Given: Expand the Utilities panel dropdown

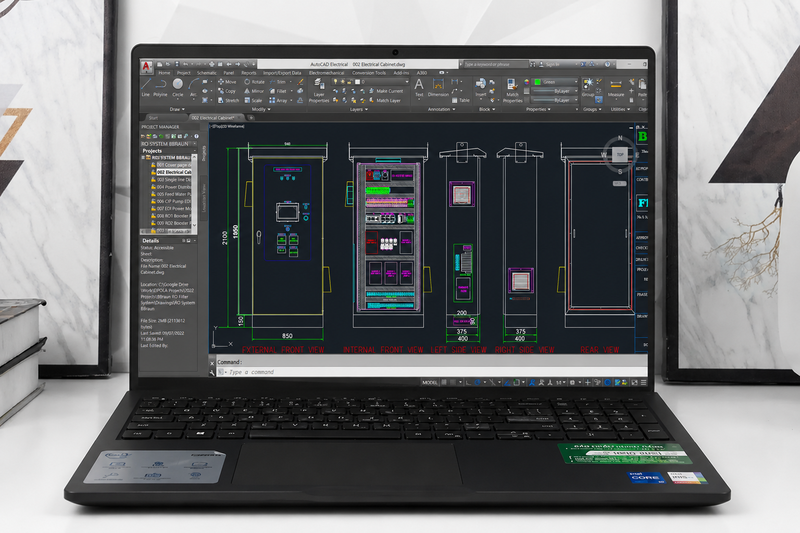Looking at the screenshot, I should coord(620,109).
